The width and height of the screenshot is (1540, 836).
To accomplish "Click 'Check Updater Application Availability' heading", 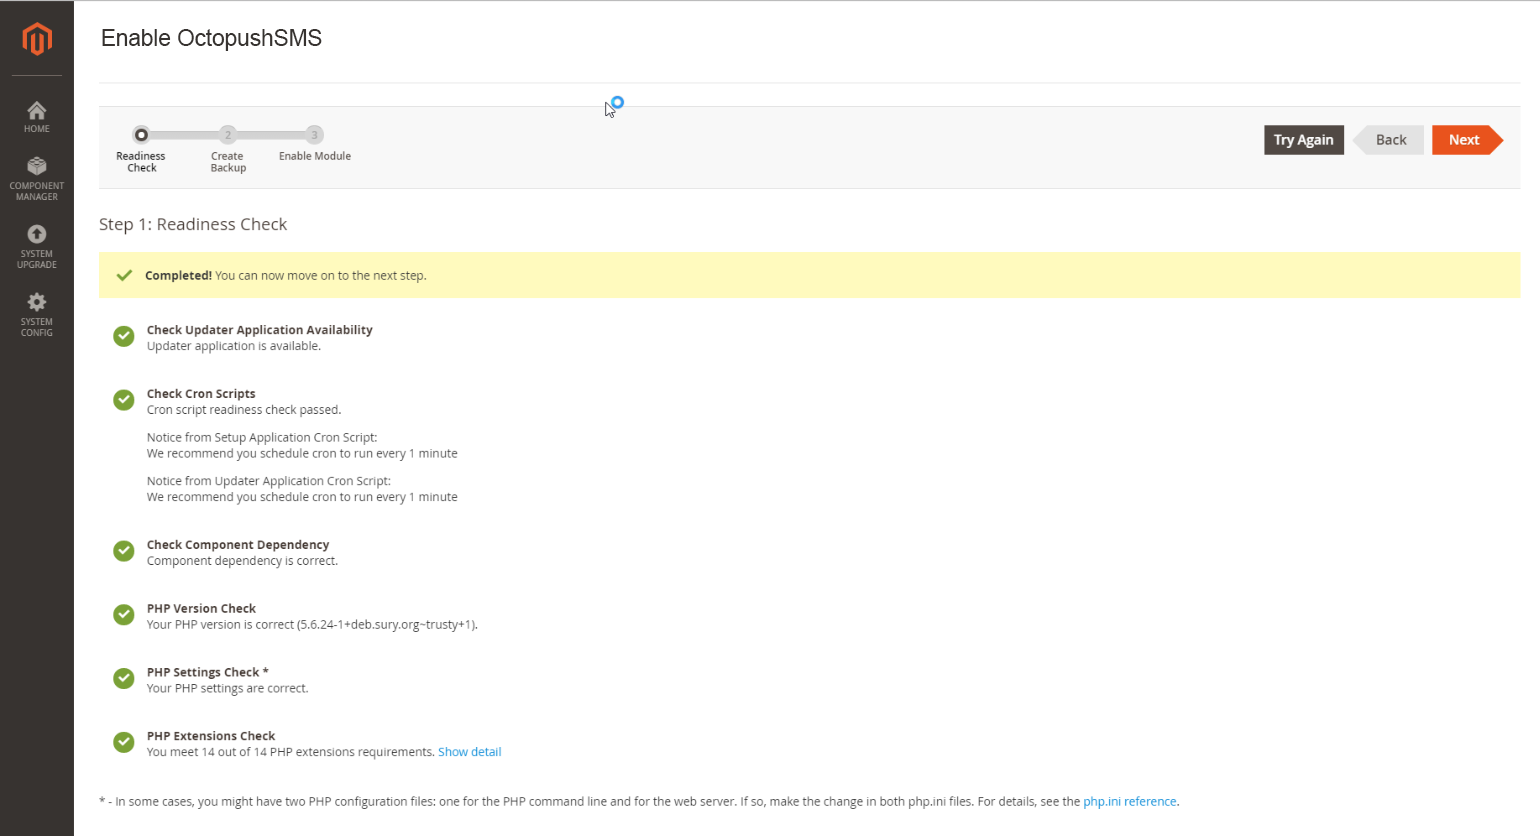I will [x=260, y=330].
